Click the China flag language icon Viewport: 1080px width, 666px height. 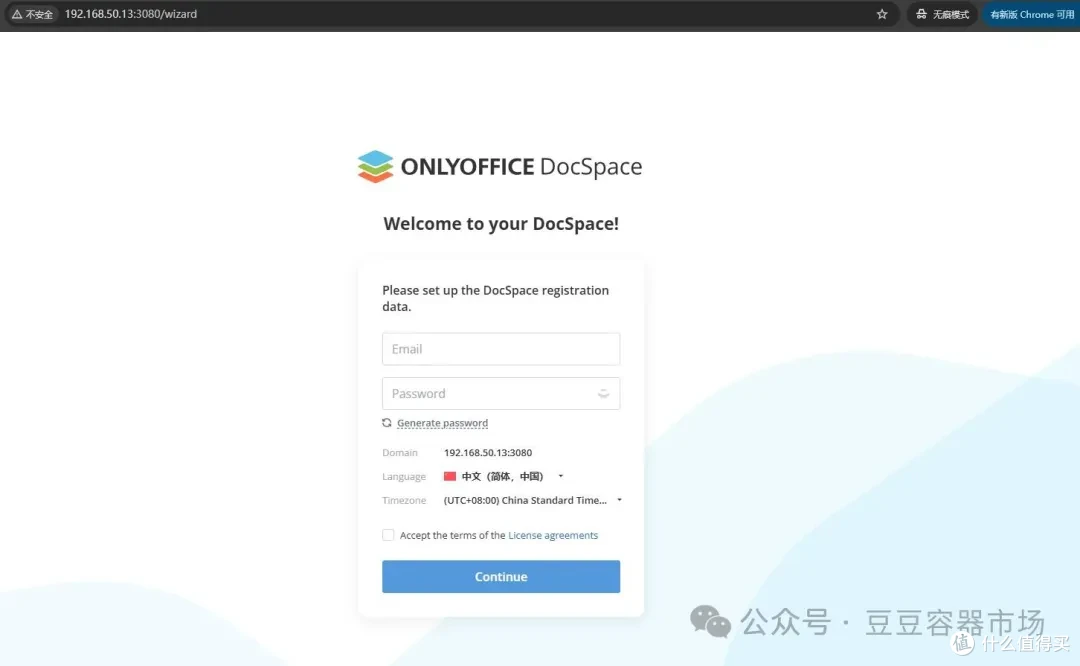tap(450, 477)
